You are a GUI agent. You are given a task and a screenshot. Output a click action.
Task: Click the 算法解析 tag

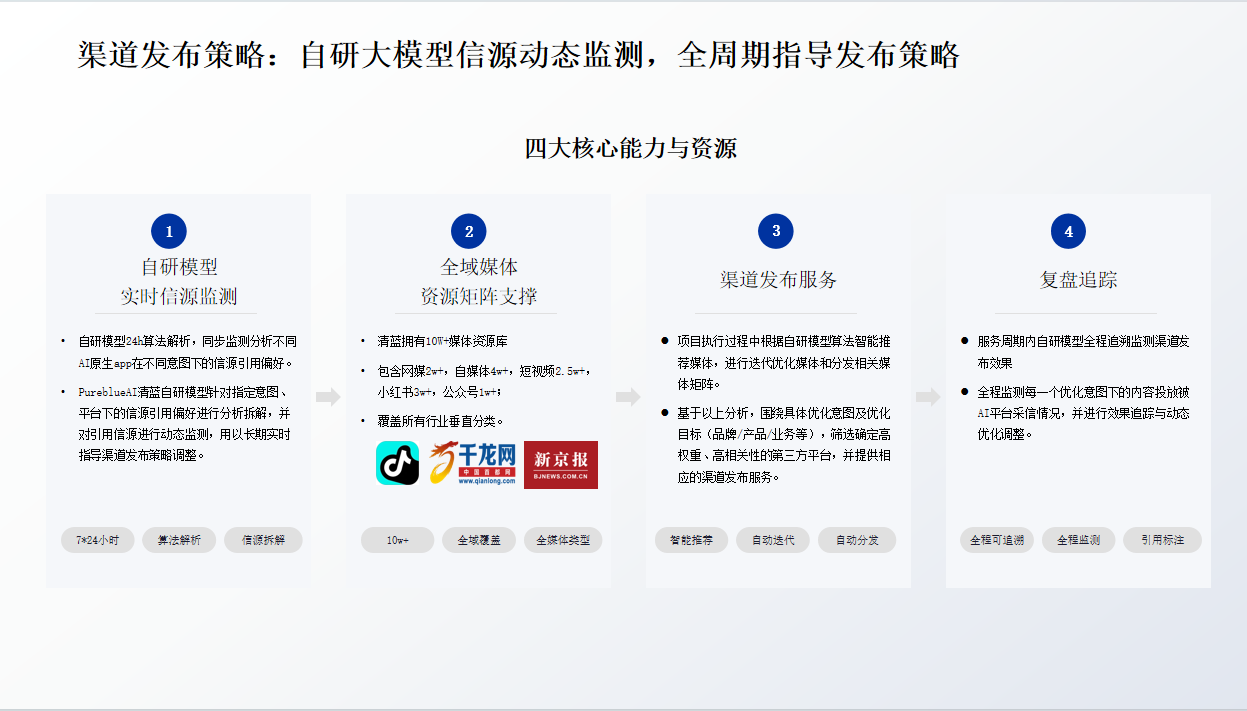(x=179, y=540)
